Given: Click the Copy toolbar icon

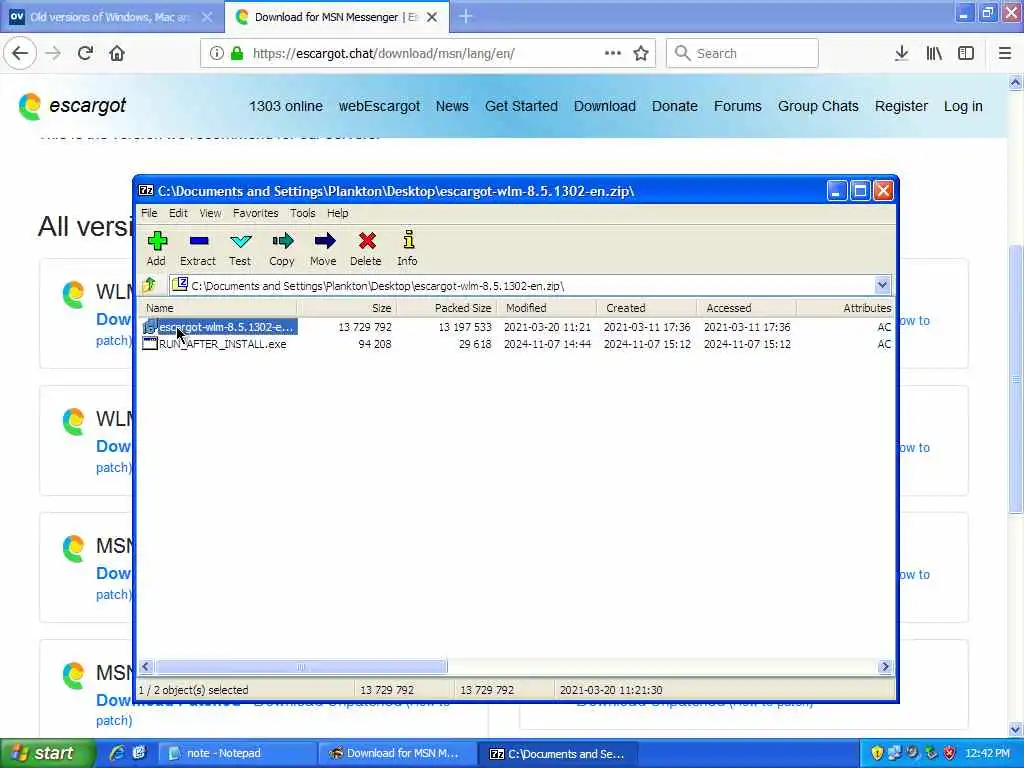Looking at the screenshot, I should [281, 249].
